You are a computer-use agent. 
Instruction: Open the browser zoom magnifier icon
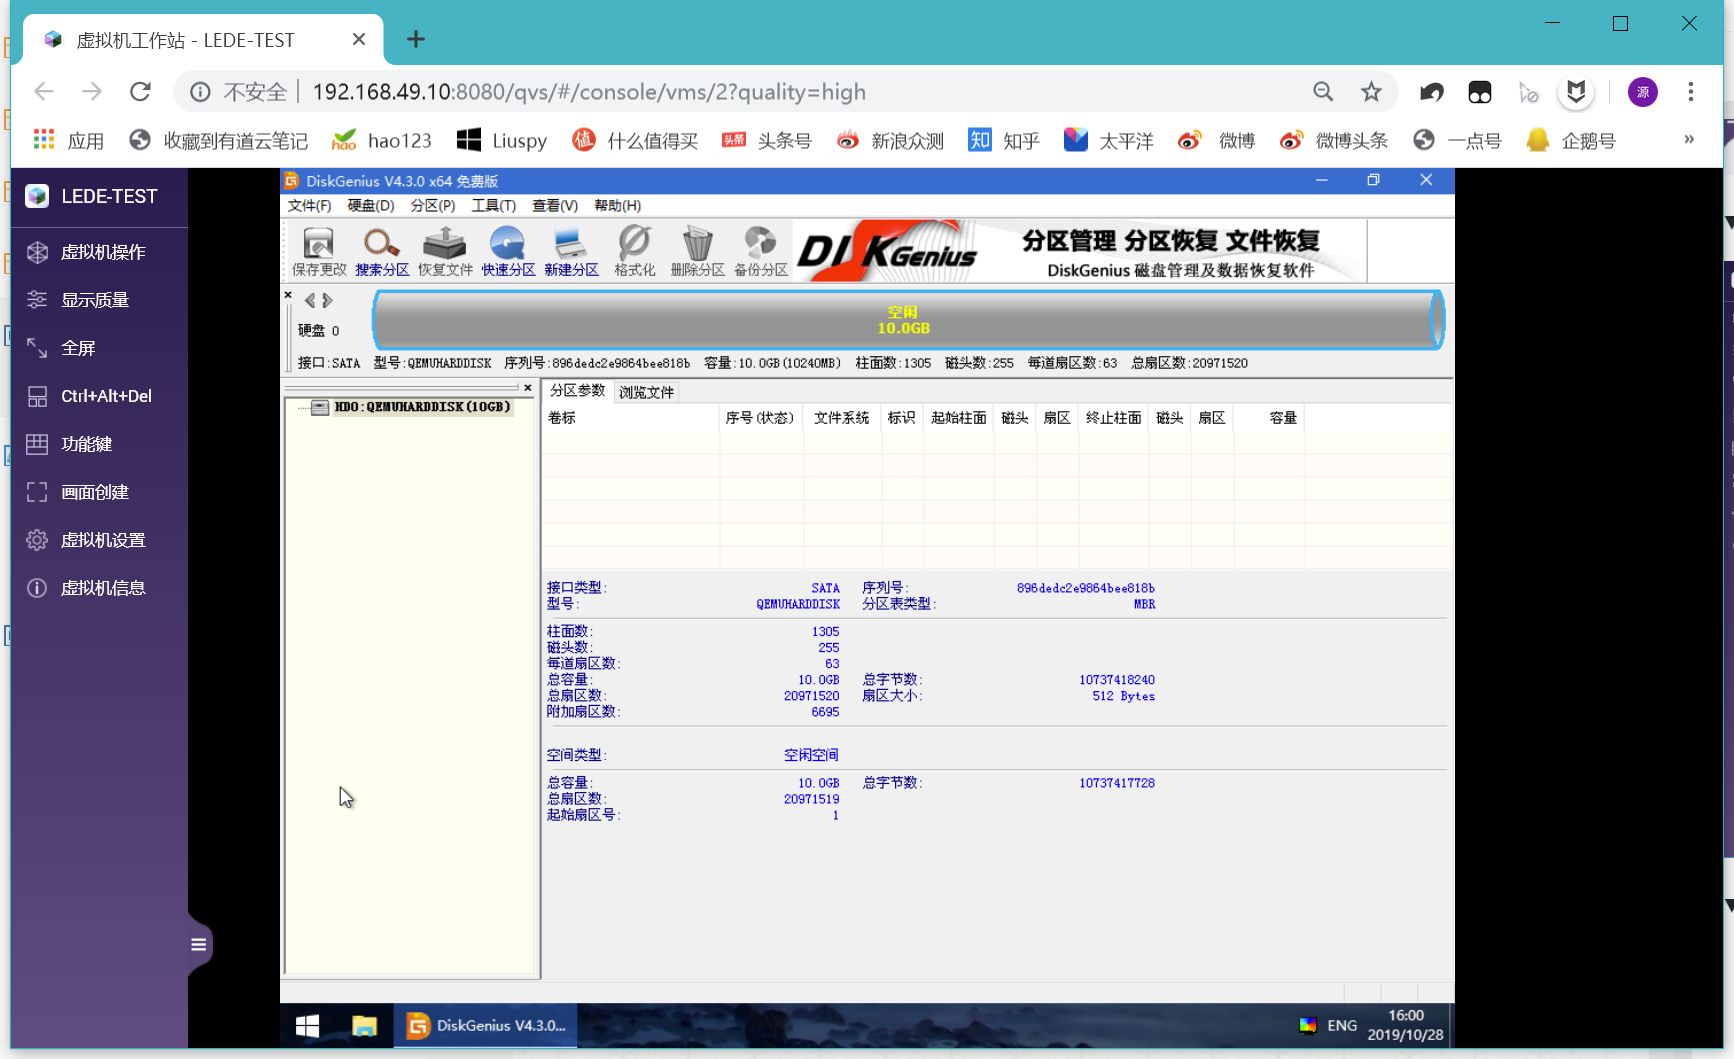coord(1323,92)
